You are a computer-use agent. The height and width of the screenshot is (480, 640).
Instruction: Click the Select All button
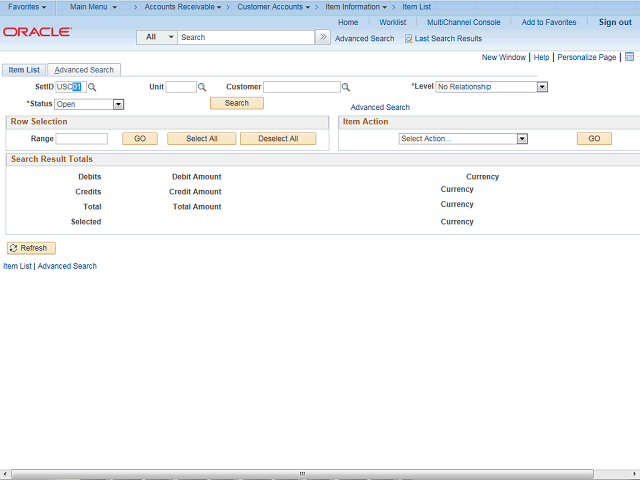[x=202, y=139]
